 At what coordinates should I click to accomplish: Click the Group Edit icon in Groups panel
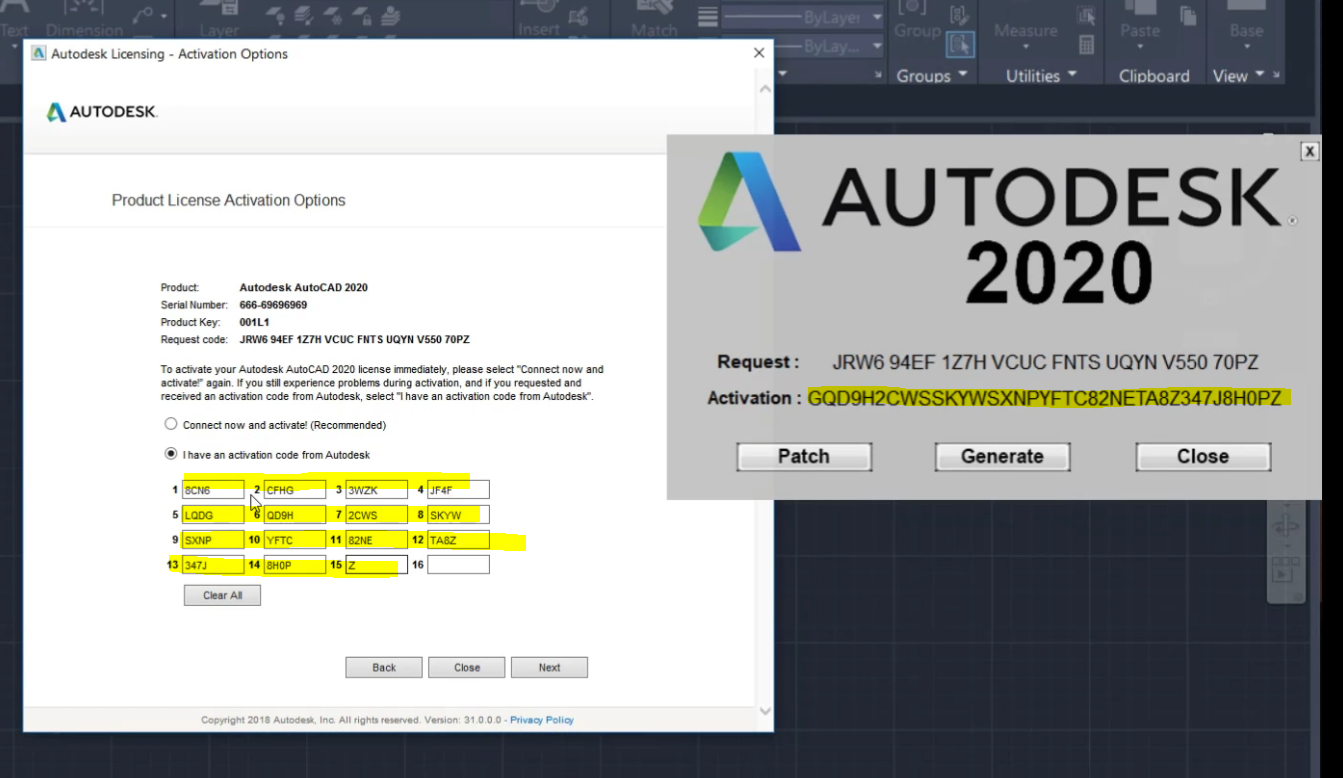pos(959,14)
